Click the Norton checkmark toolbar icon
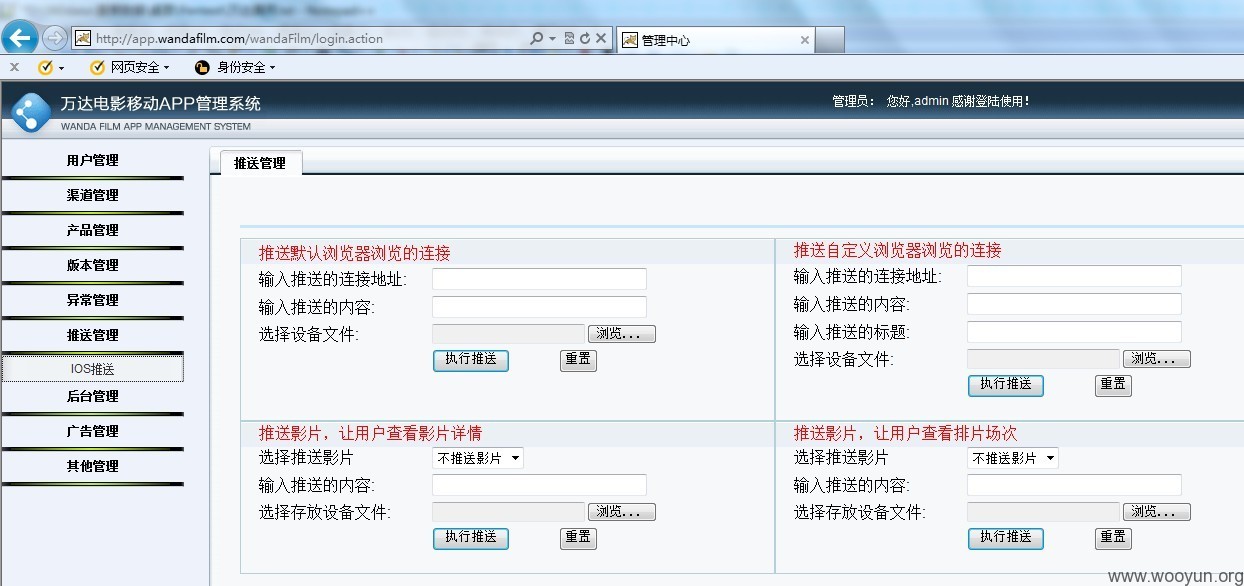The height and width of the screenshot is (586, 1244). click(45, 67)
